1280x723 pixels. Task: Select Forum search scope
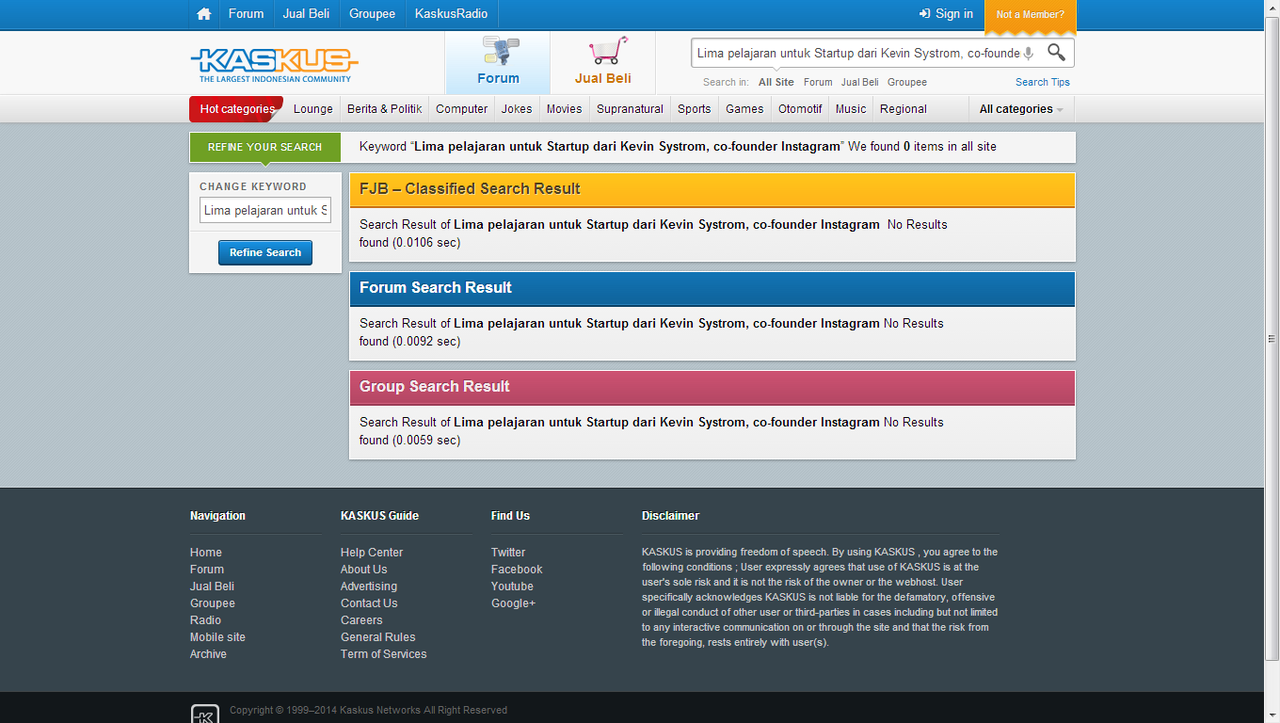coord(818,82)
